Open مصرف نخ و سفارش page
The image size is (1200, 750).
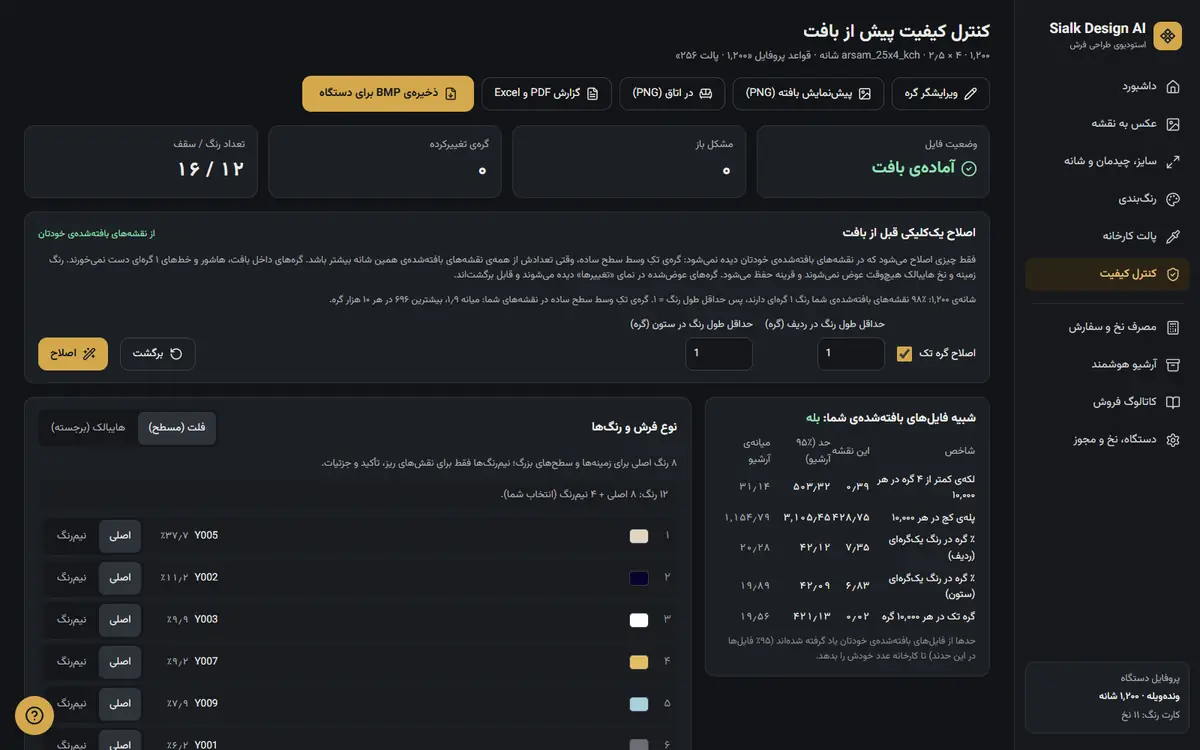(1107, 327)
